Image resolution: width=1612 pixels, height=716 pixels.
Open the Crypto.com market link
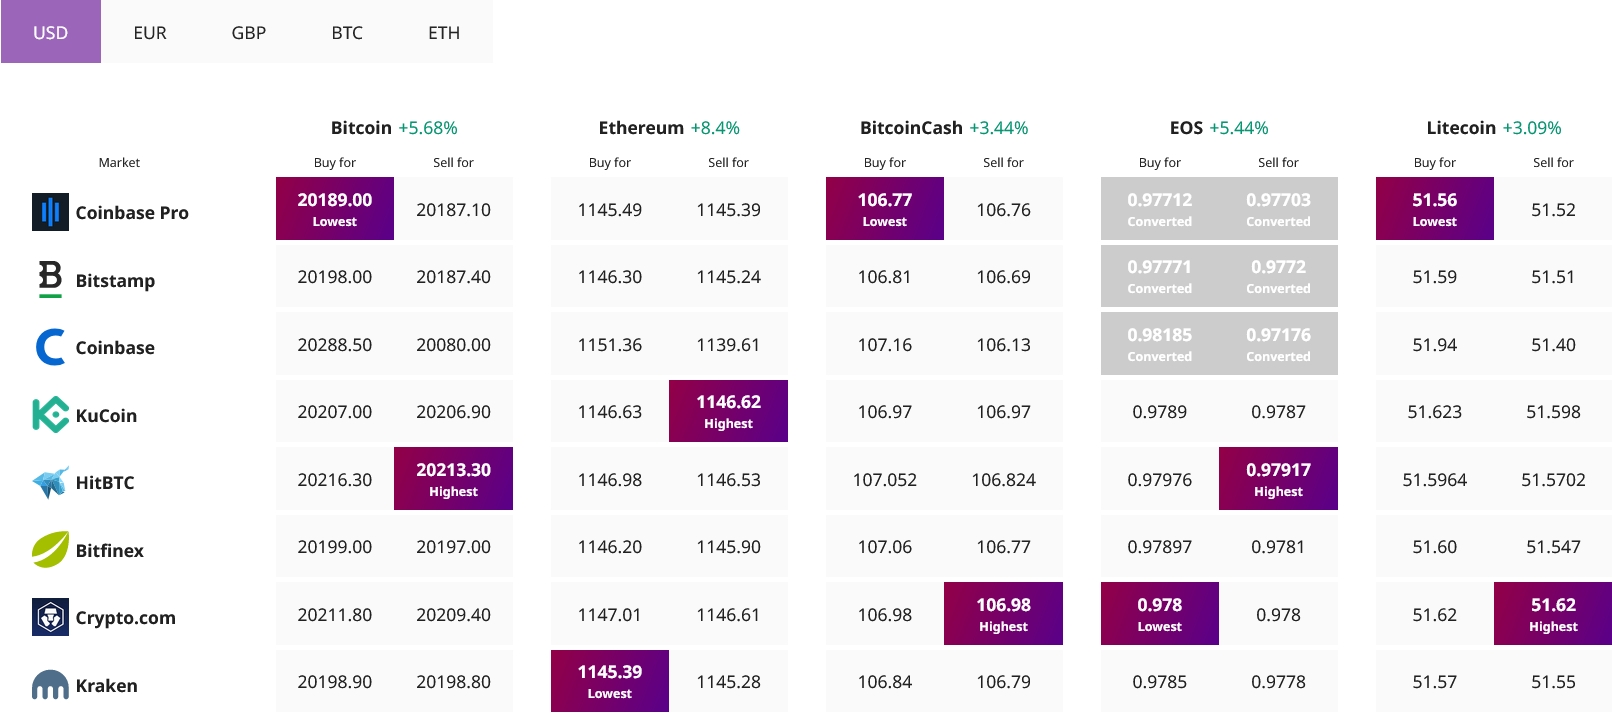[126, 618]
